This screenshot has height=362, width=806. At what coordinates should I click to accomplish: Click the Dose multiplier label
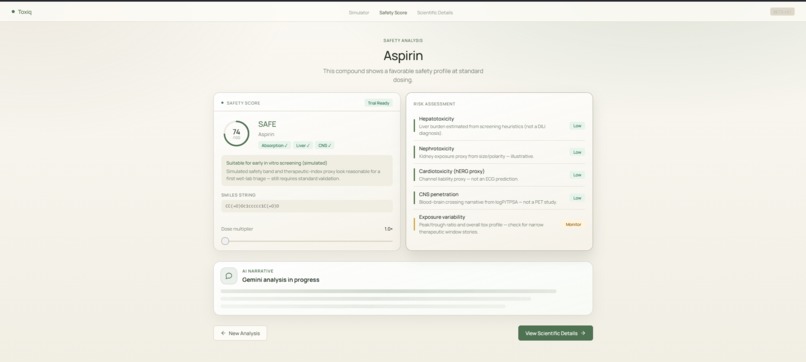pos(237,229)
